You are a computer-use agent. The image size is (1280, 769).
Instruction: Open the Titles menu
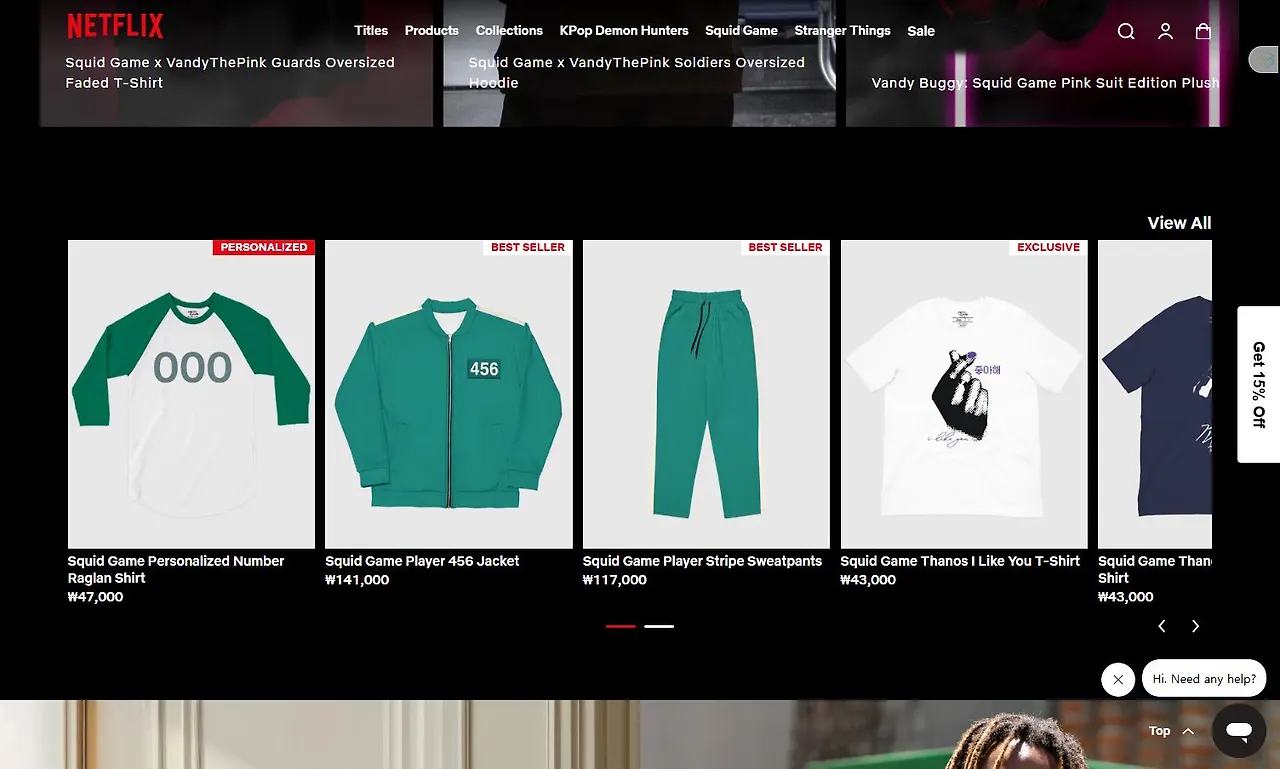371,30
